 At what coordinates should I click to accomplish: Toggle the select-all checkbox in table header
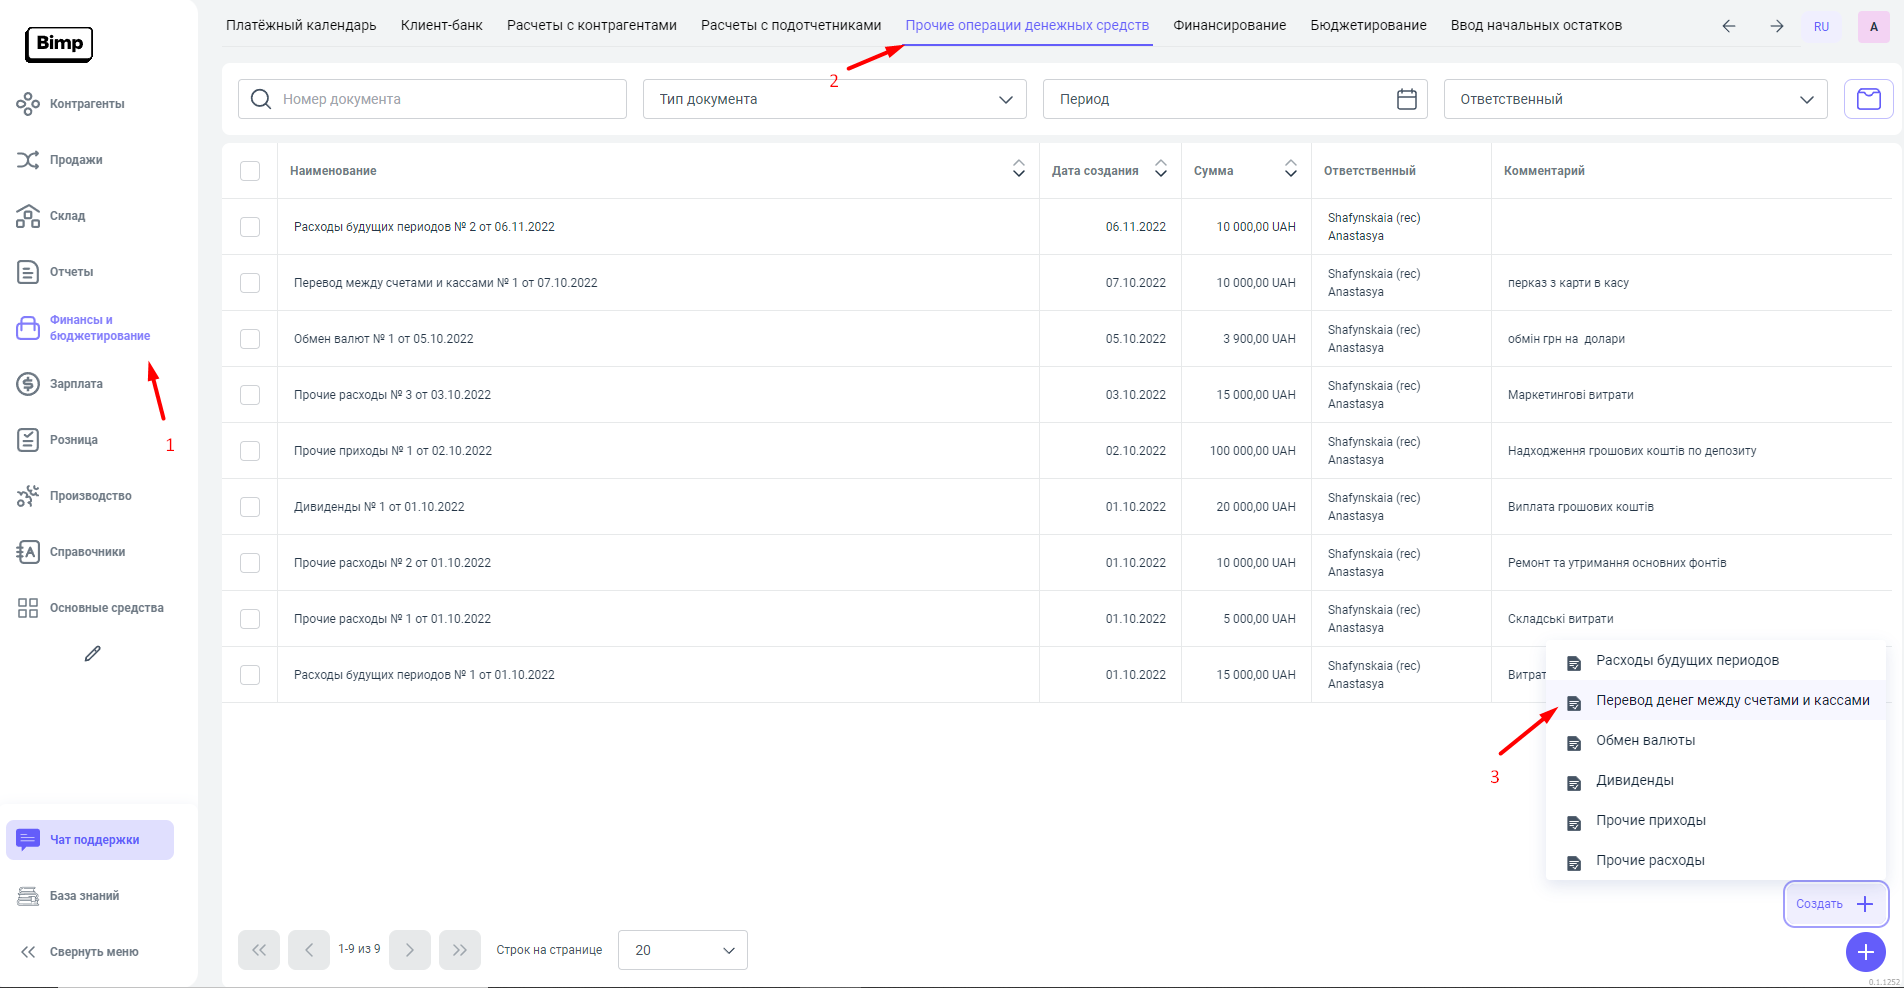[250, 171]
